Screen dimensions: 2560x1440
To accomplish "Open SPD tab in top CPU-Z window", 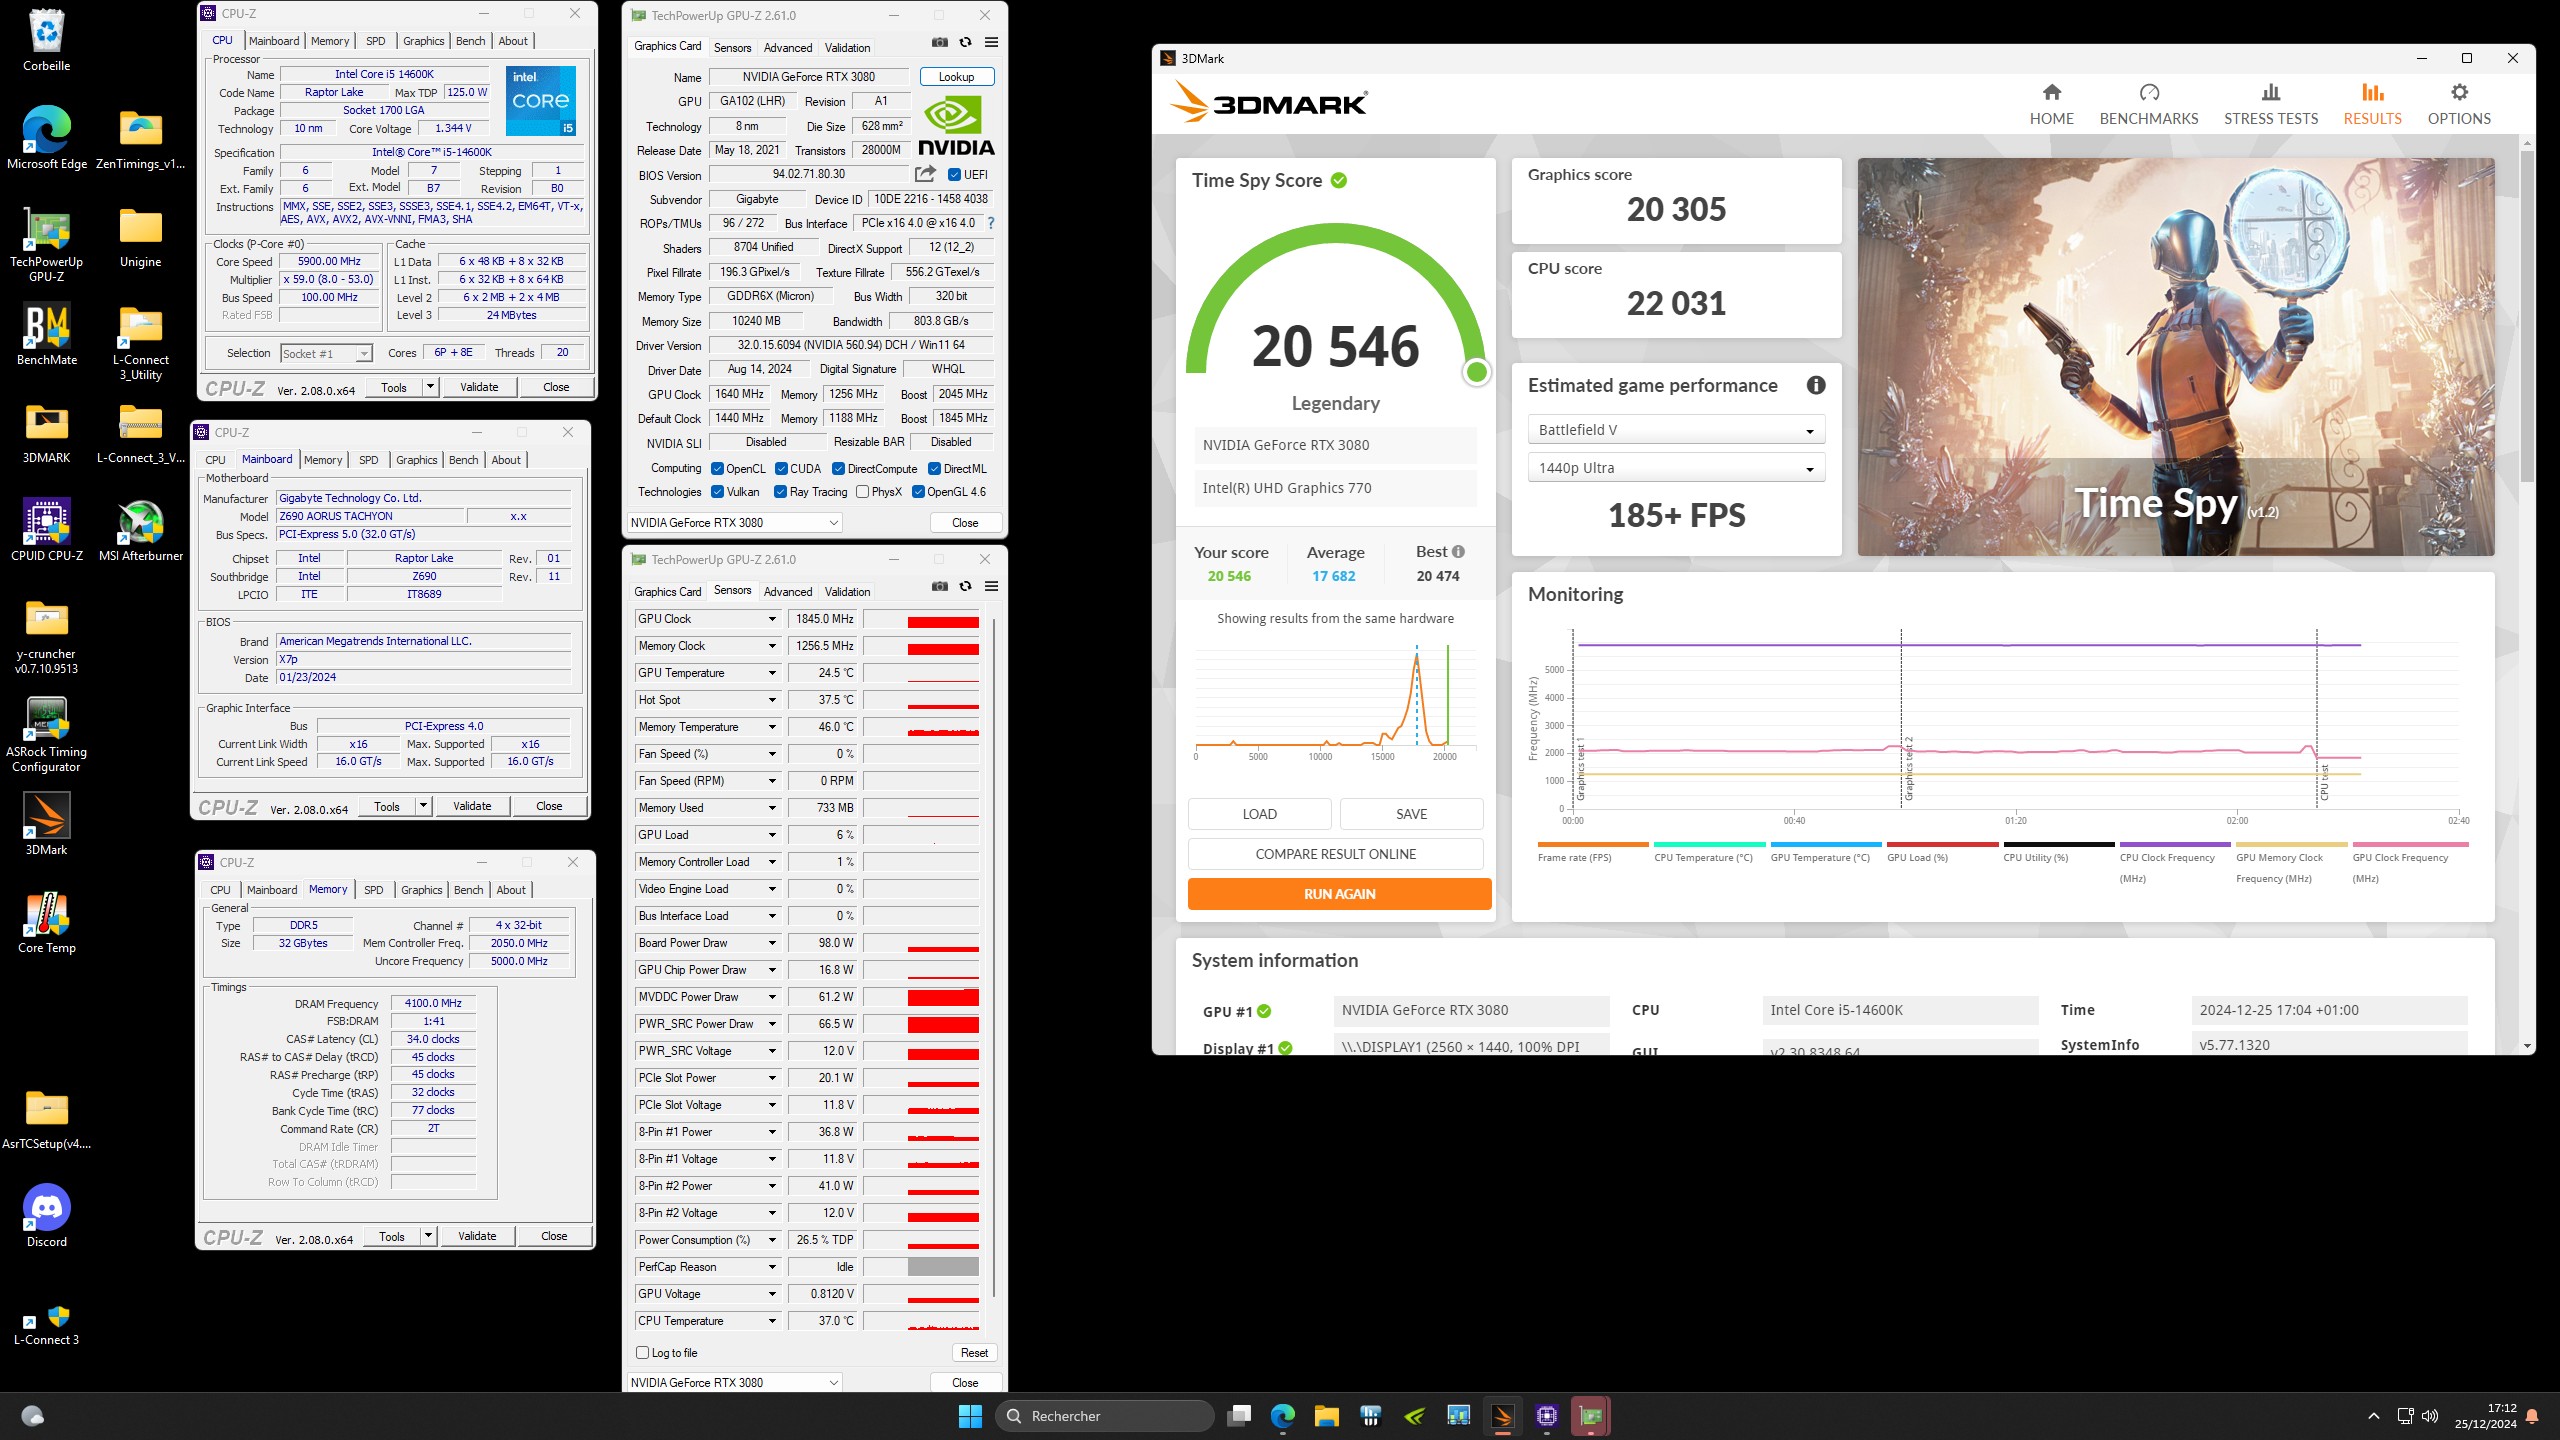I will (x=375, y=41).
